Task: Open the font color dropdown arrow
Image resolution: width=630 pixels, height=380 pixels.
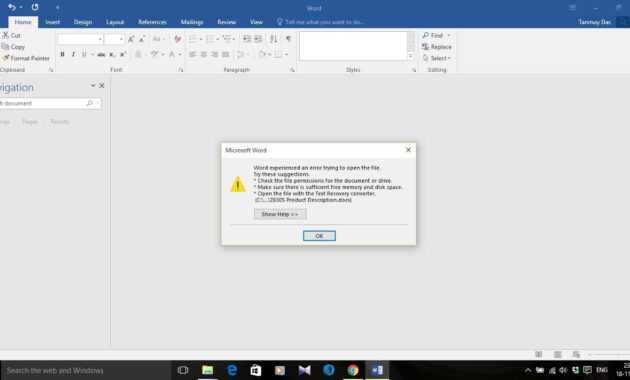Action: [x=180, y=54]
